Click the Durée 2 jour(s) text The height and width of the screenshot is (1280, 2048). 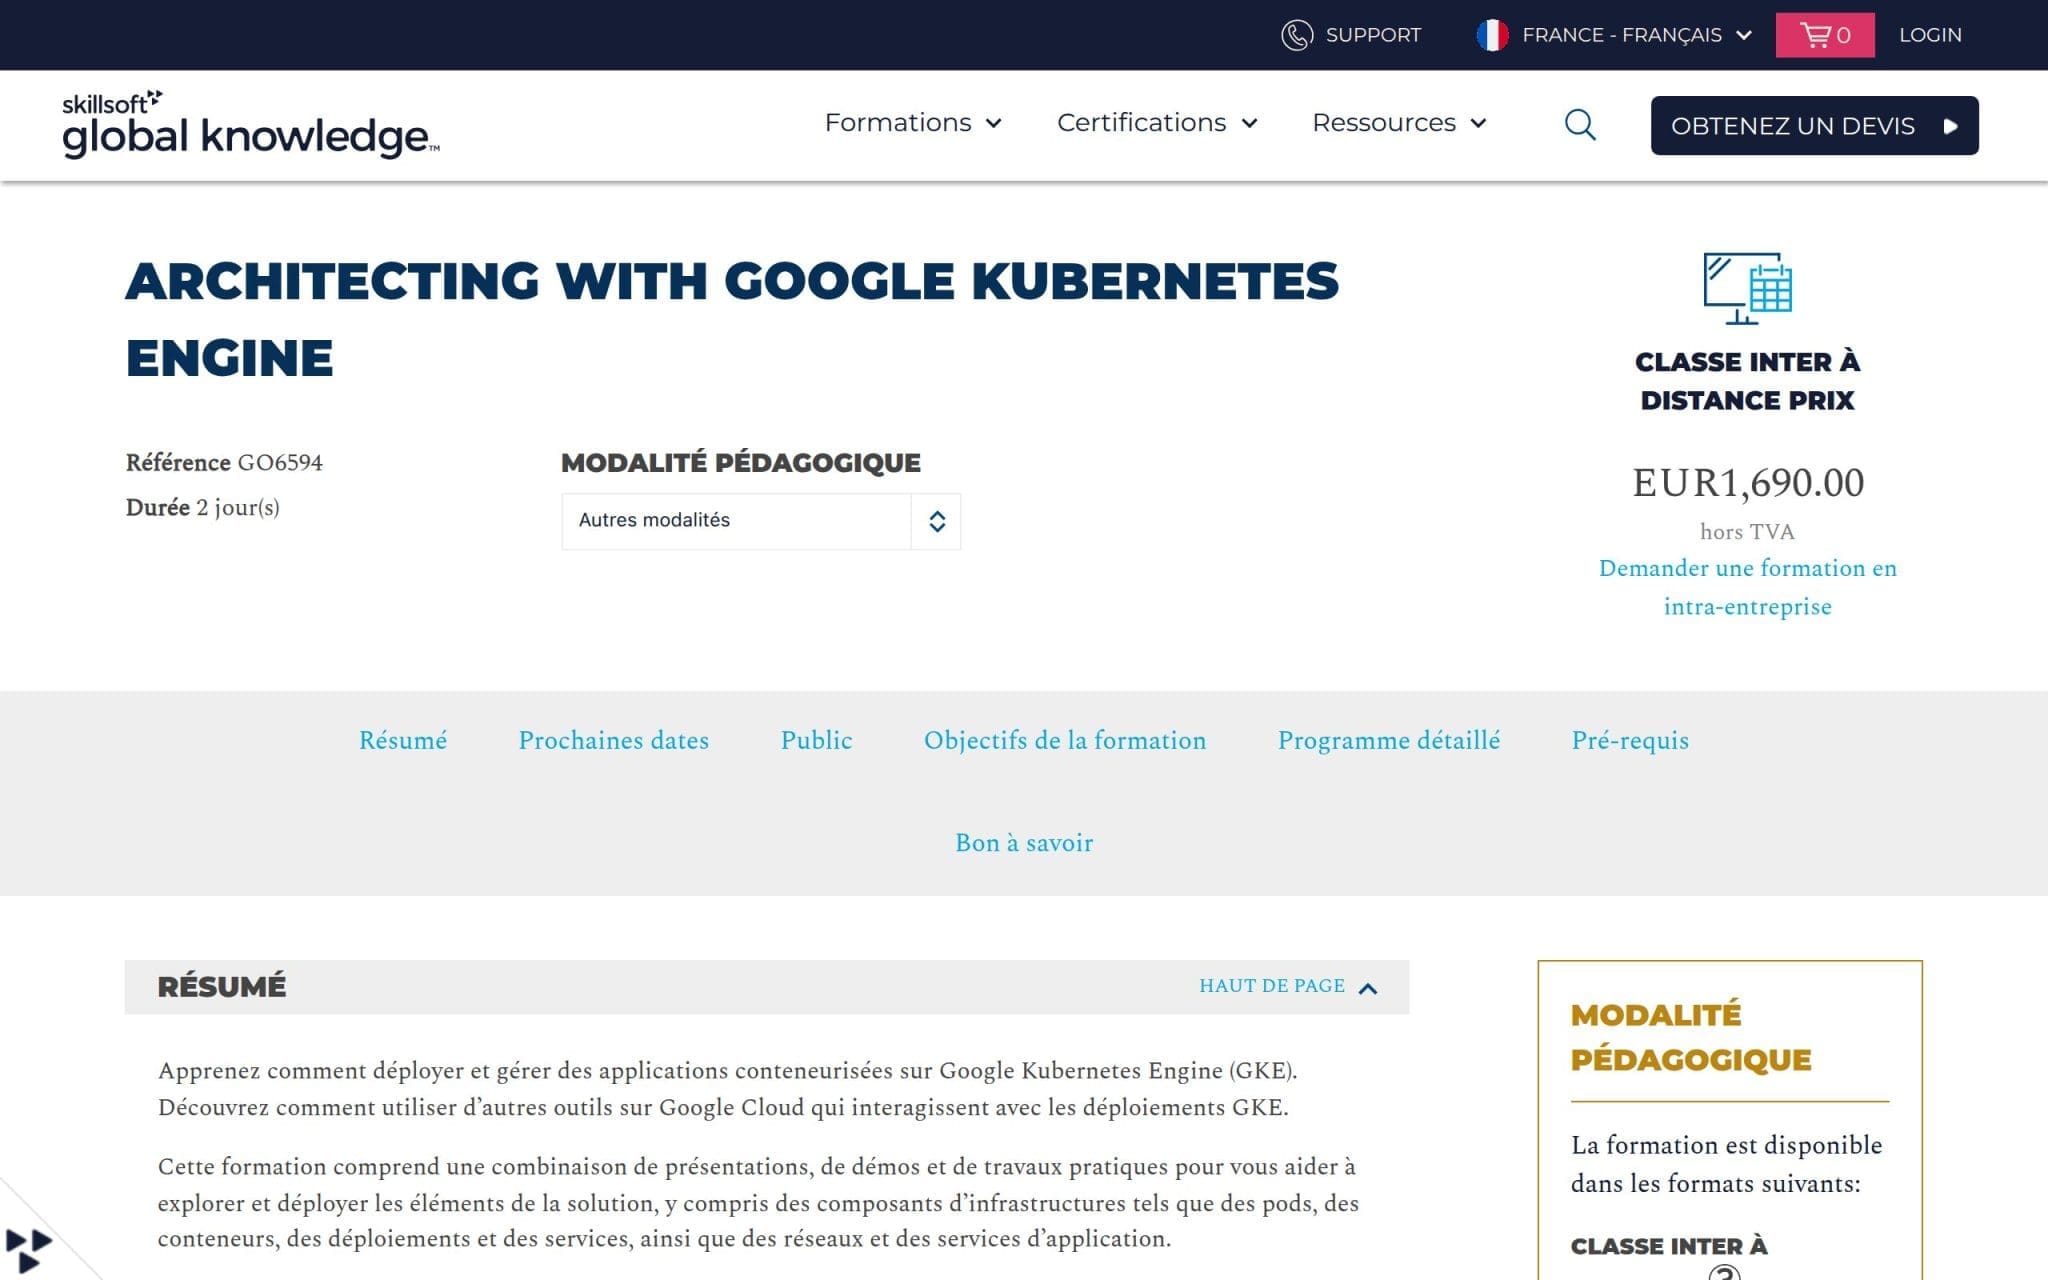coord(202,508)
